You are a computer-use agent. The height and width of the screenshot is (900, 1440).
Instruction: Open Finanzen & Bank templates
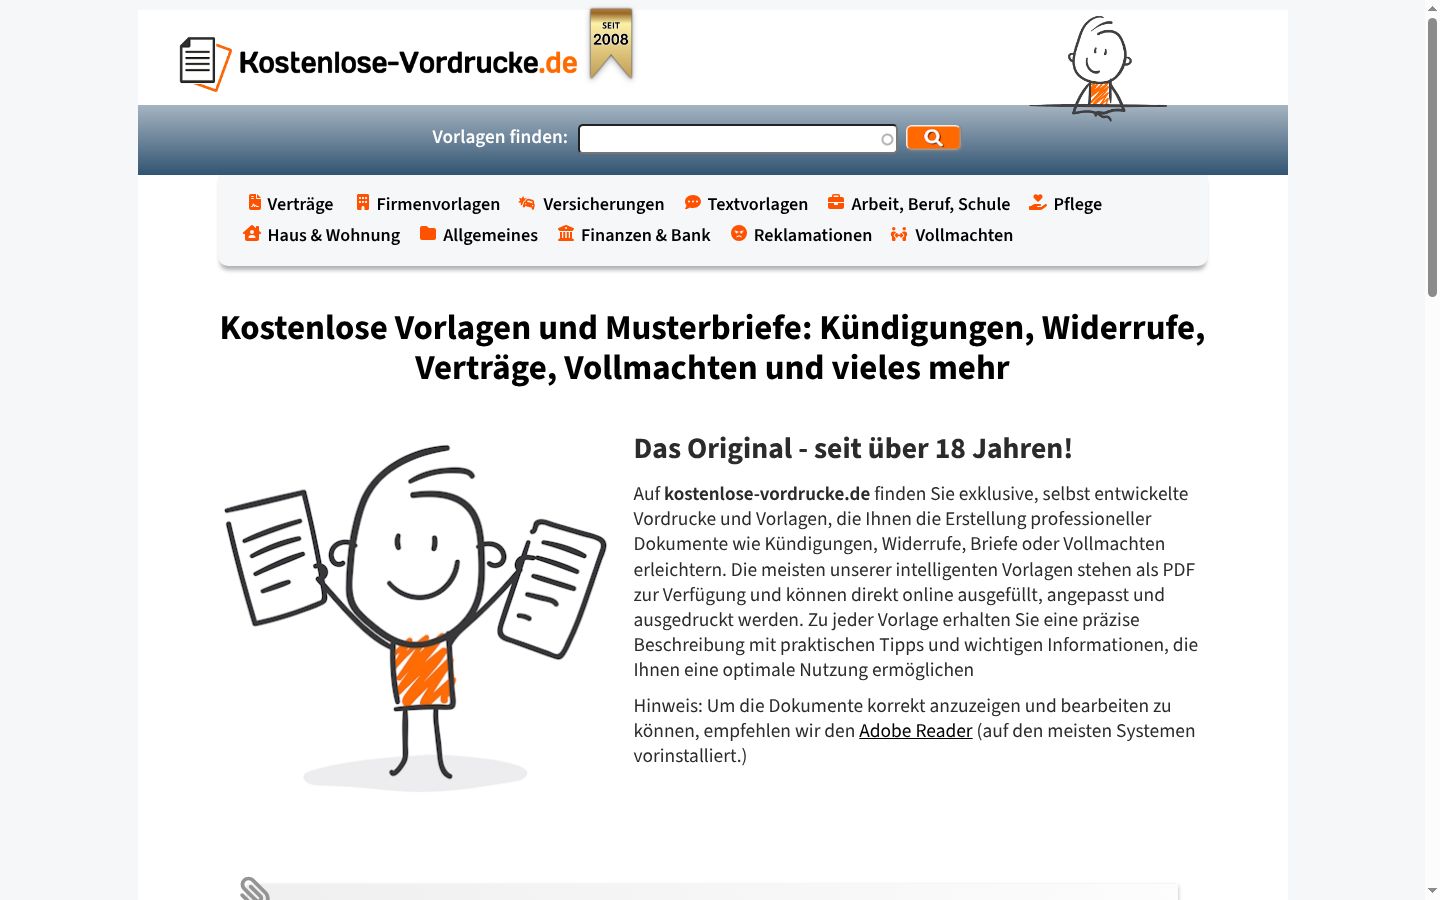coord(645,235)
